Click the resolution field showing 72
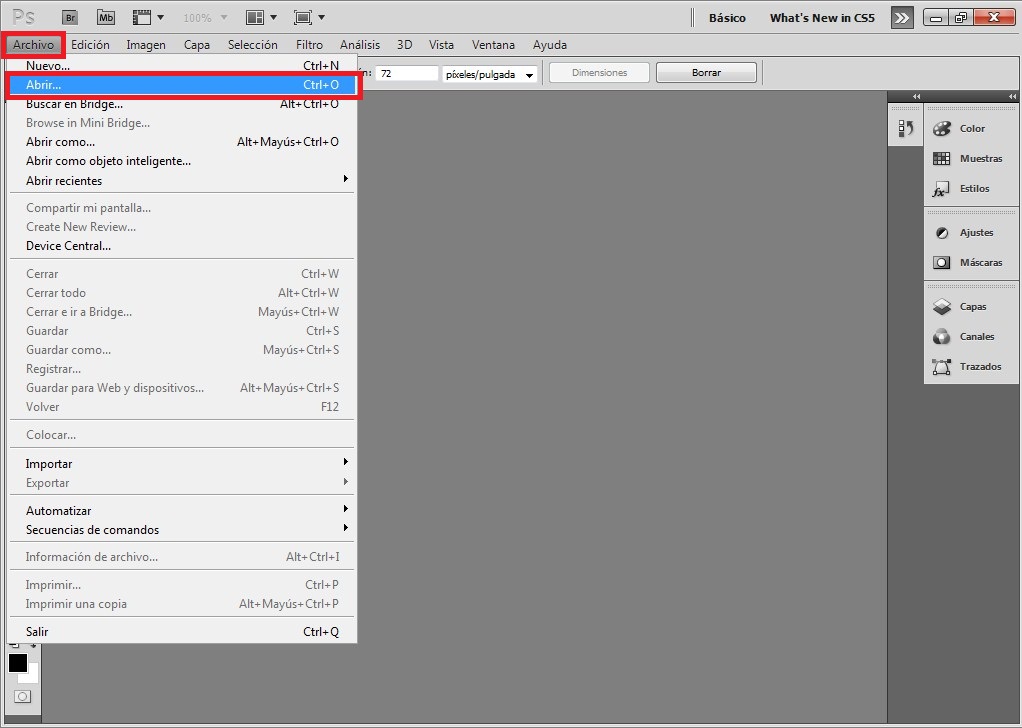The height and width of the screenshot is (728, 1022). point(407,74)
